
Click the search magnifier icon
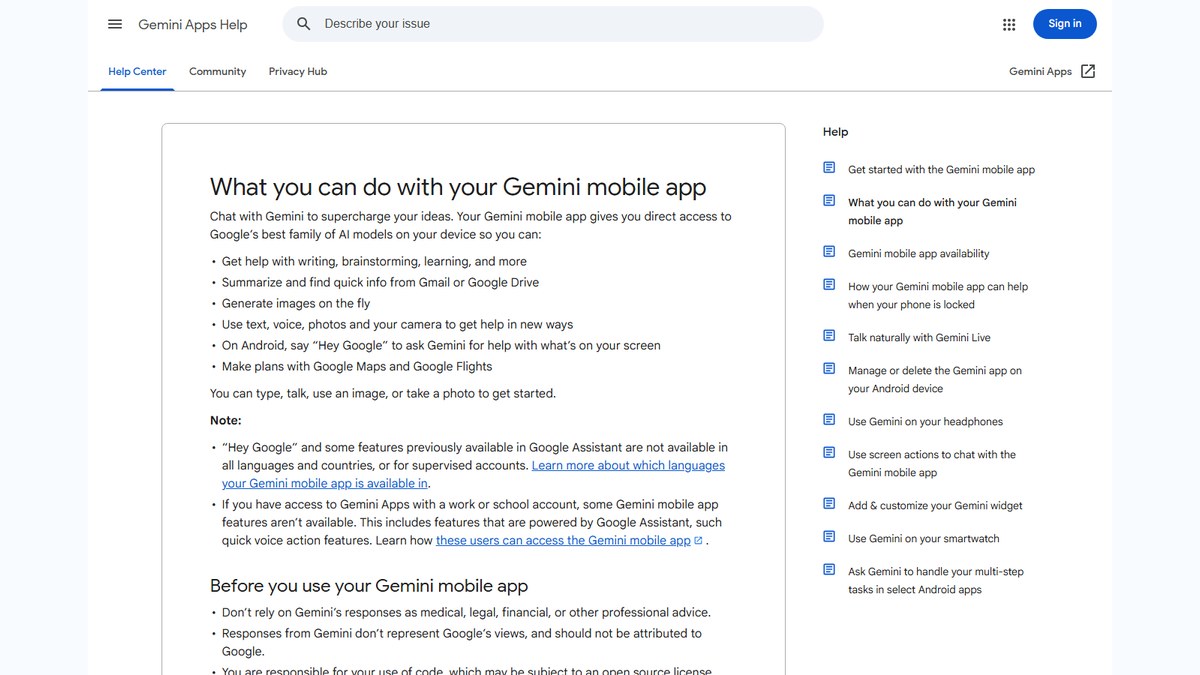pyautogui.click(x=304, y=24)
